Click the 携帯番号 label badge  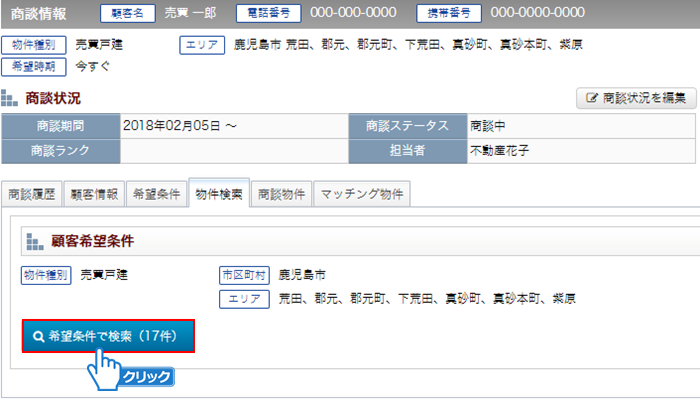click(x=449, y=13)
